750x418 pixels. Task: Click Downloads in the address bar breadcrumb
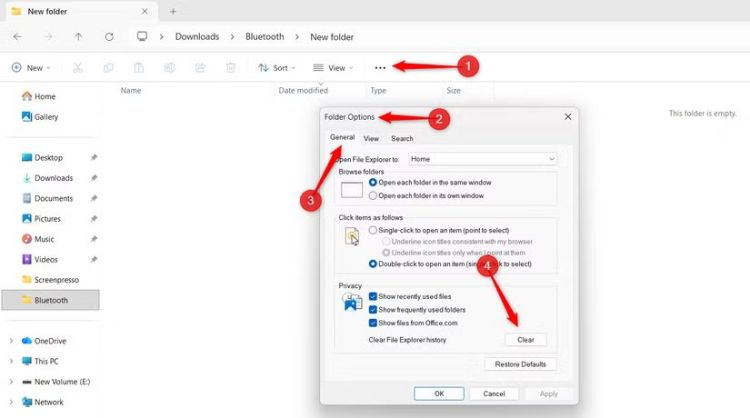point(197,37)
